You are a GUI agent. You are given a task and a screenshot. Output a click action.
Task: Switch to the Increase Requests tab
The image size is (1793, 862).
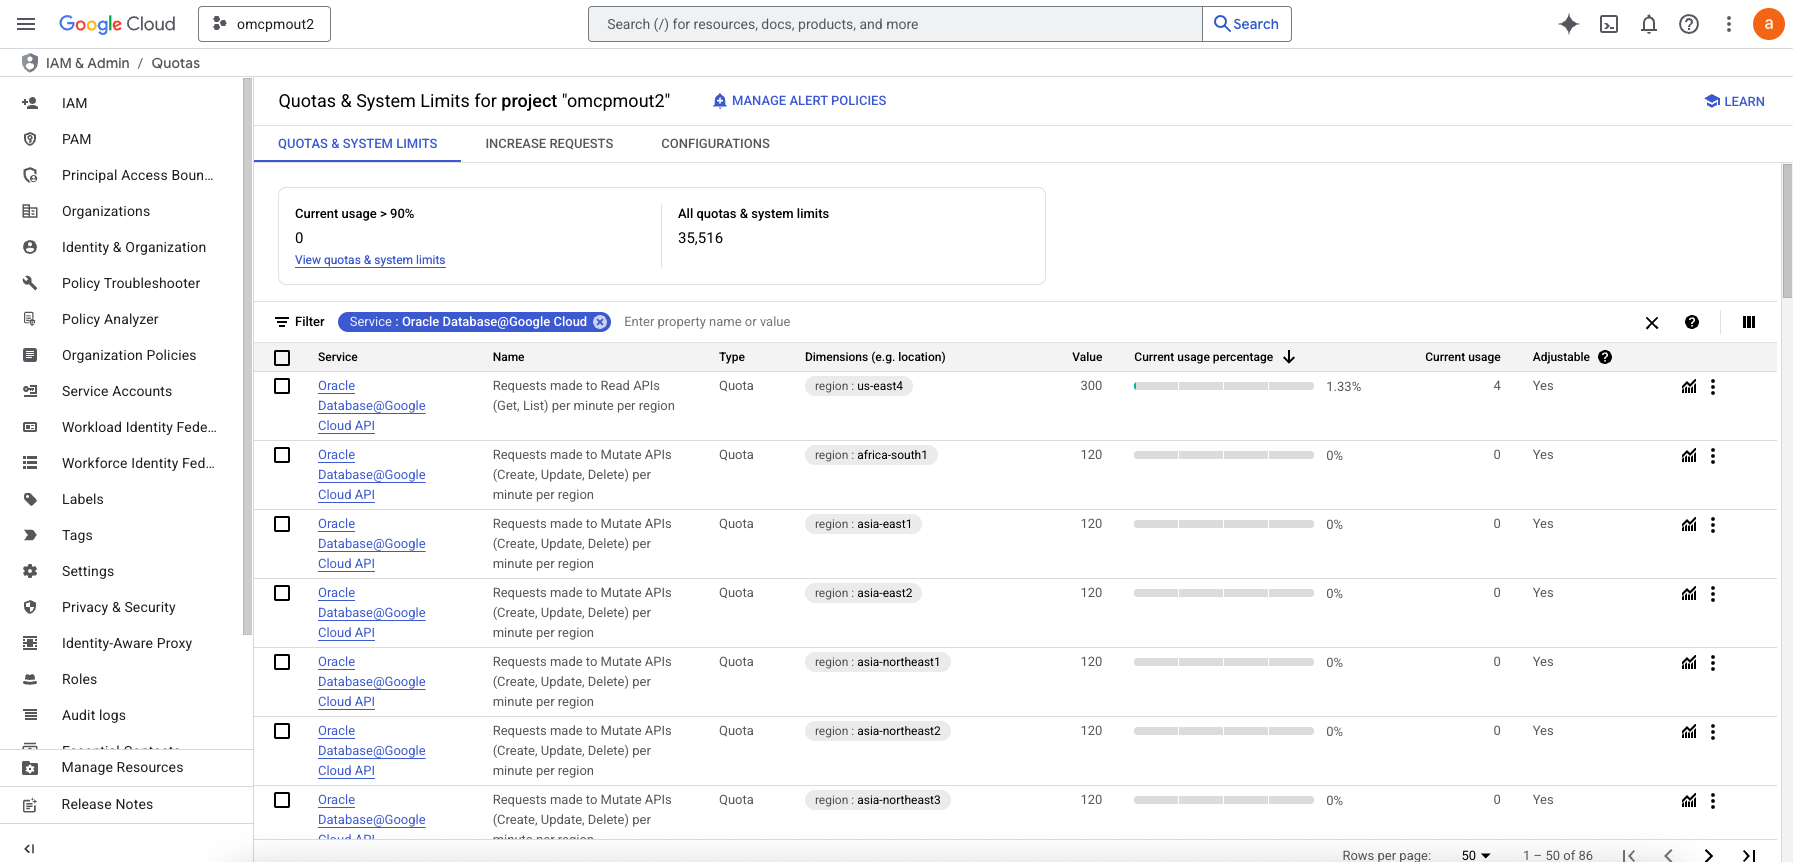click(549, 144)
